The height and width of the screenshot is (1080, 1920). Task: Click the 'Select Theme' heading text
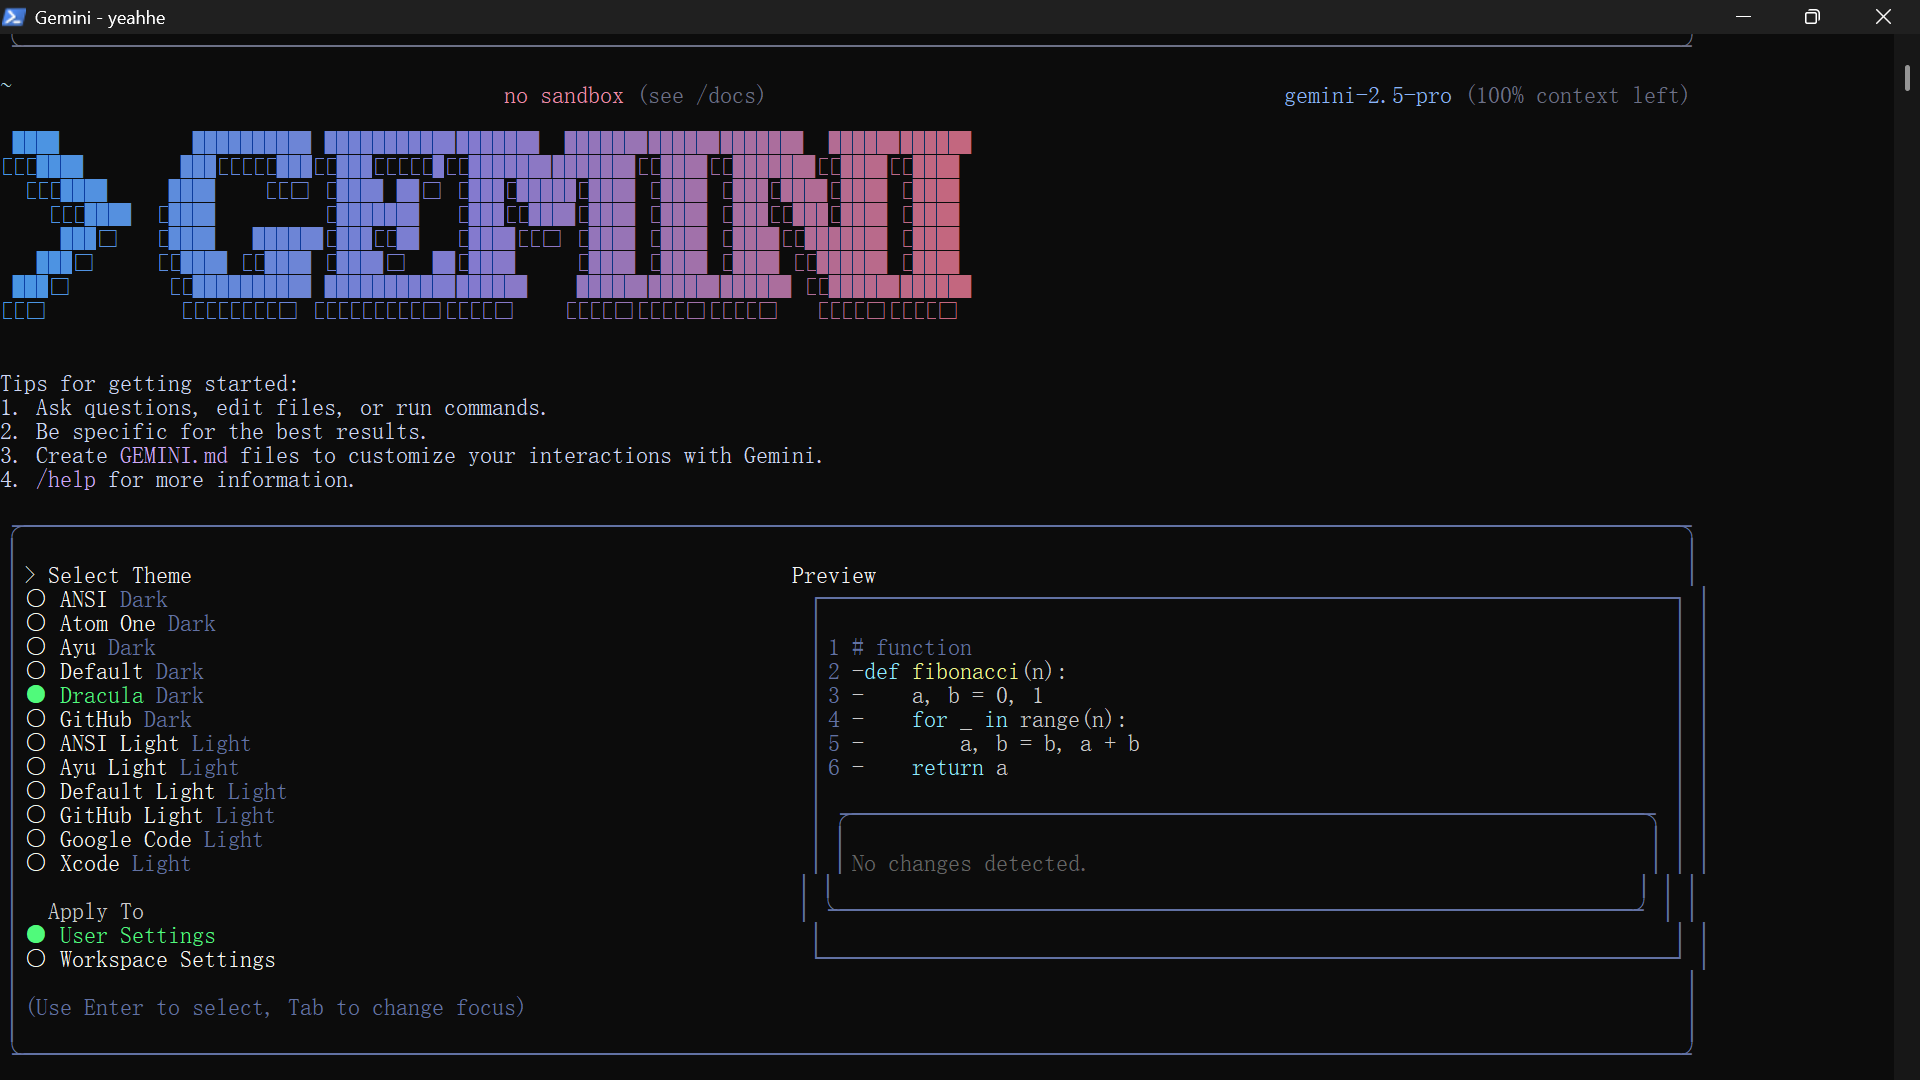click(x=120, y=576)
